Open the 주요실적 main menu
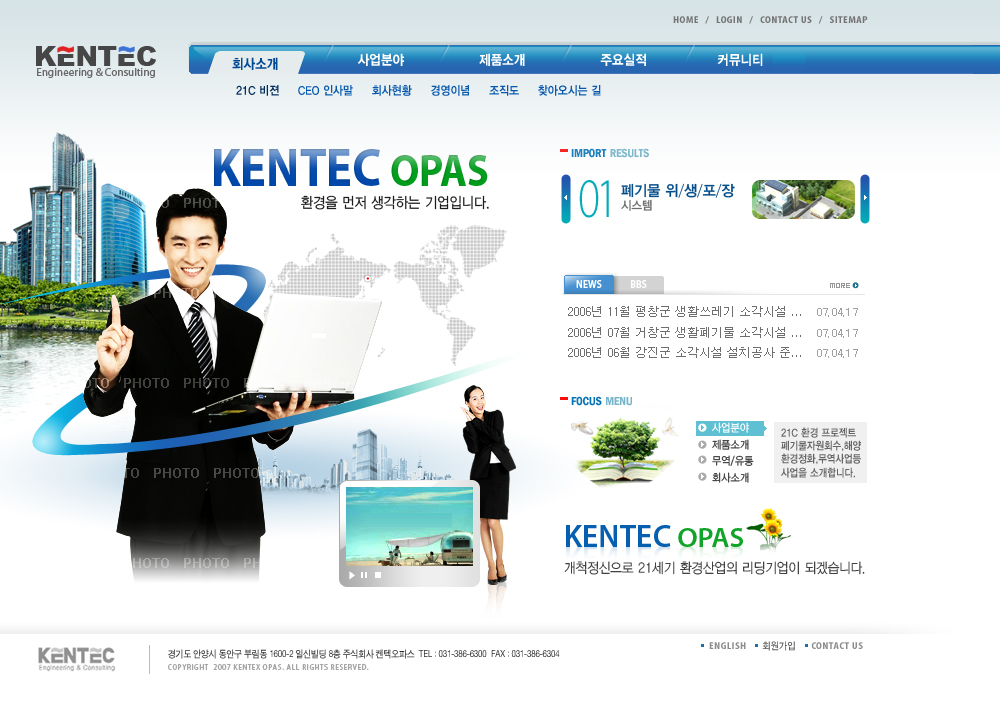 tap(623, 60)
